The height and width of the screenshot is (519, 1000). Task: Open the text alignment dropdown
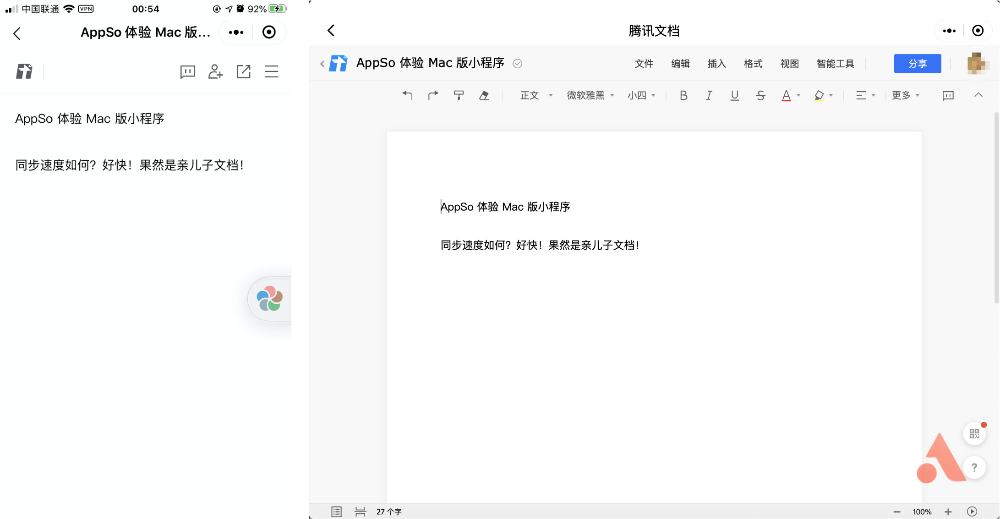point(865,95)
